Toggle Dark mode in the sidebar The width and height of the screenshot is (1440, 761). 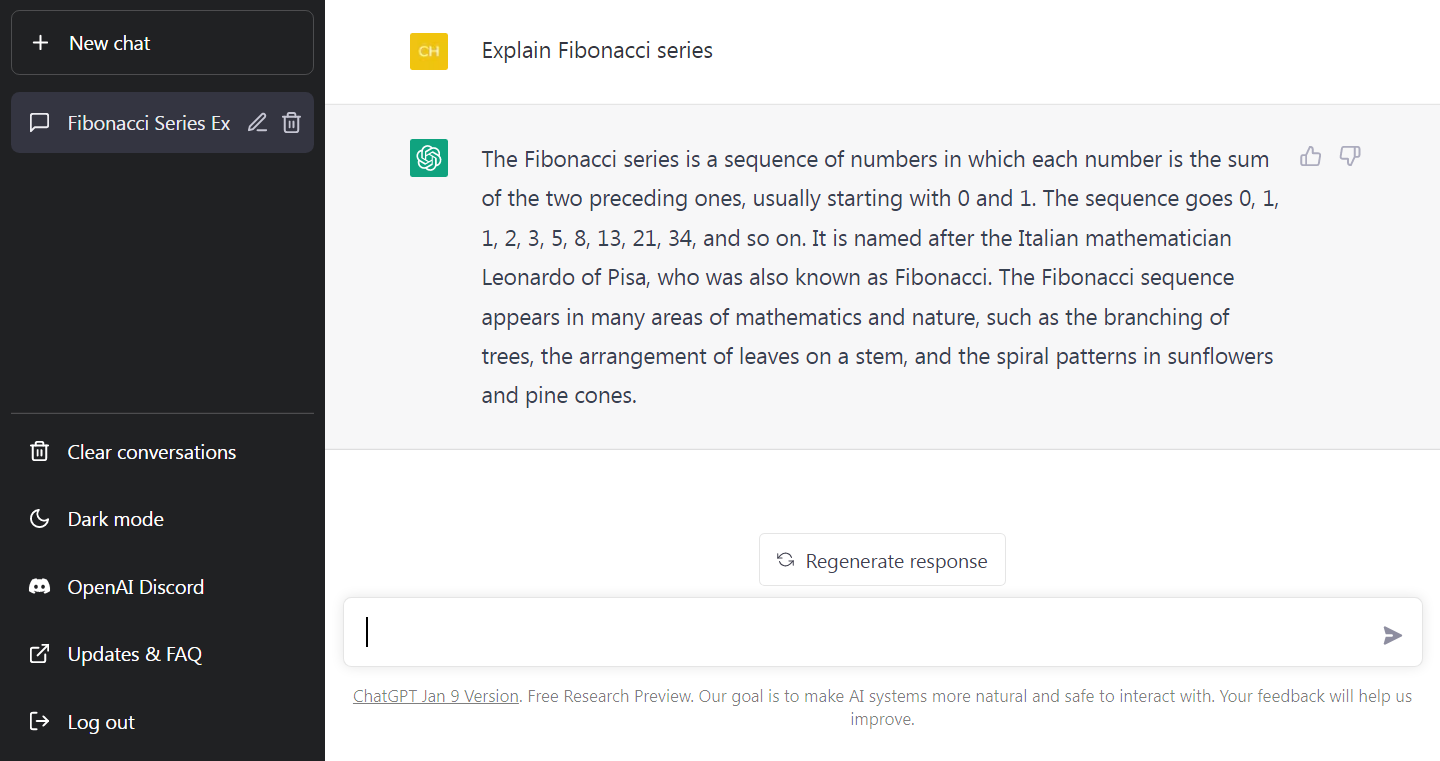click(x=115, y=519)
